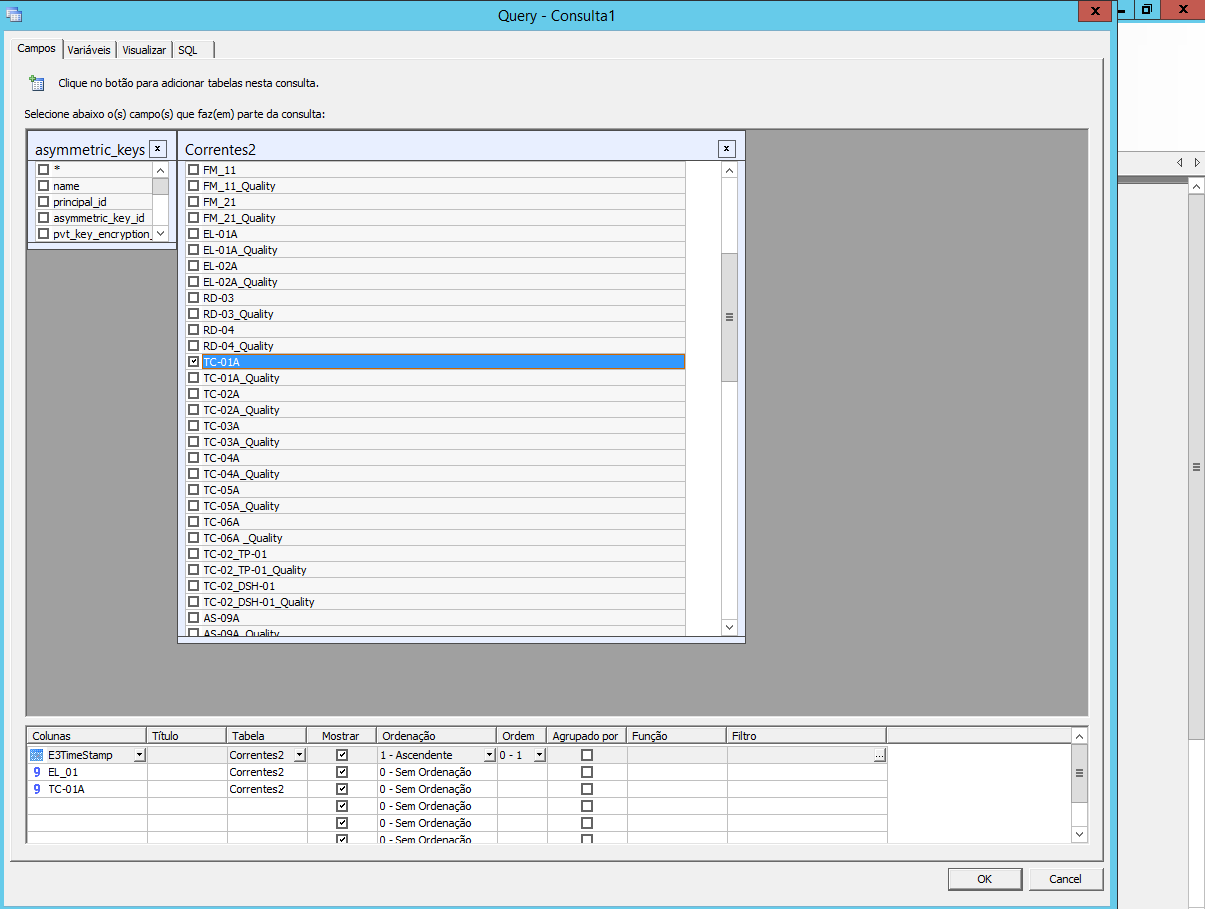Screen dimensions: 1205x909
Task: Click scroll-up arrow in Correntes2 field list
Action: click(x=729, y=170)
